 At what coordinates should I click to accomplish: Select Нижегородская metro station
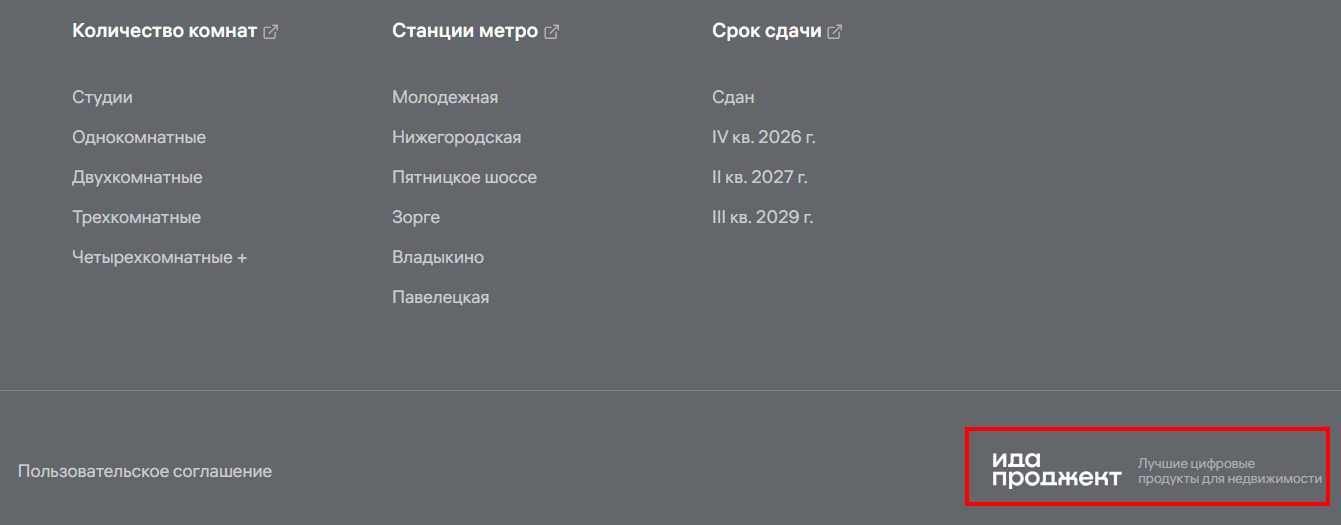pos(456,138)
